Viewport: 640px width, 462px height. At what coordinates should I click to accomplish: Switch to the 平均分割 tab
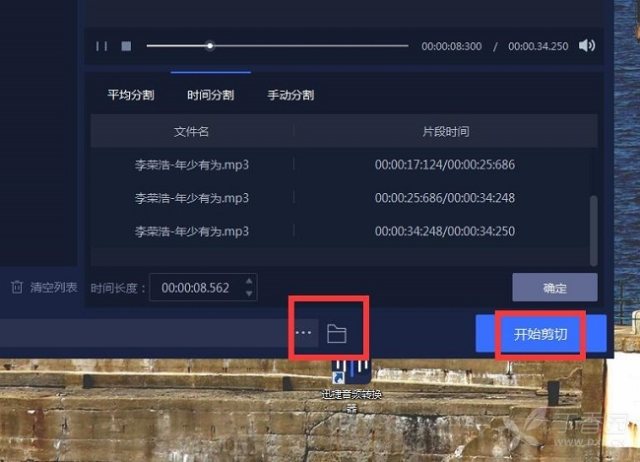131,96
